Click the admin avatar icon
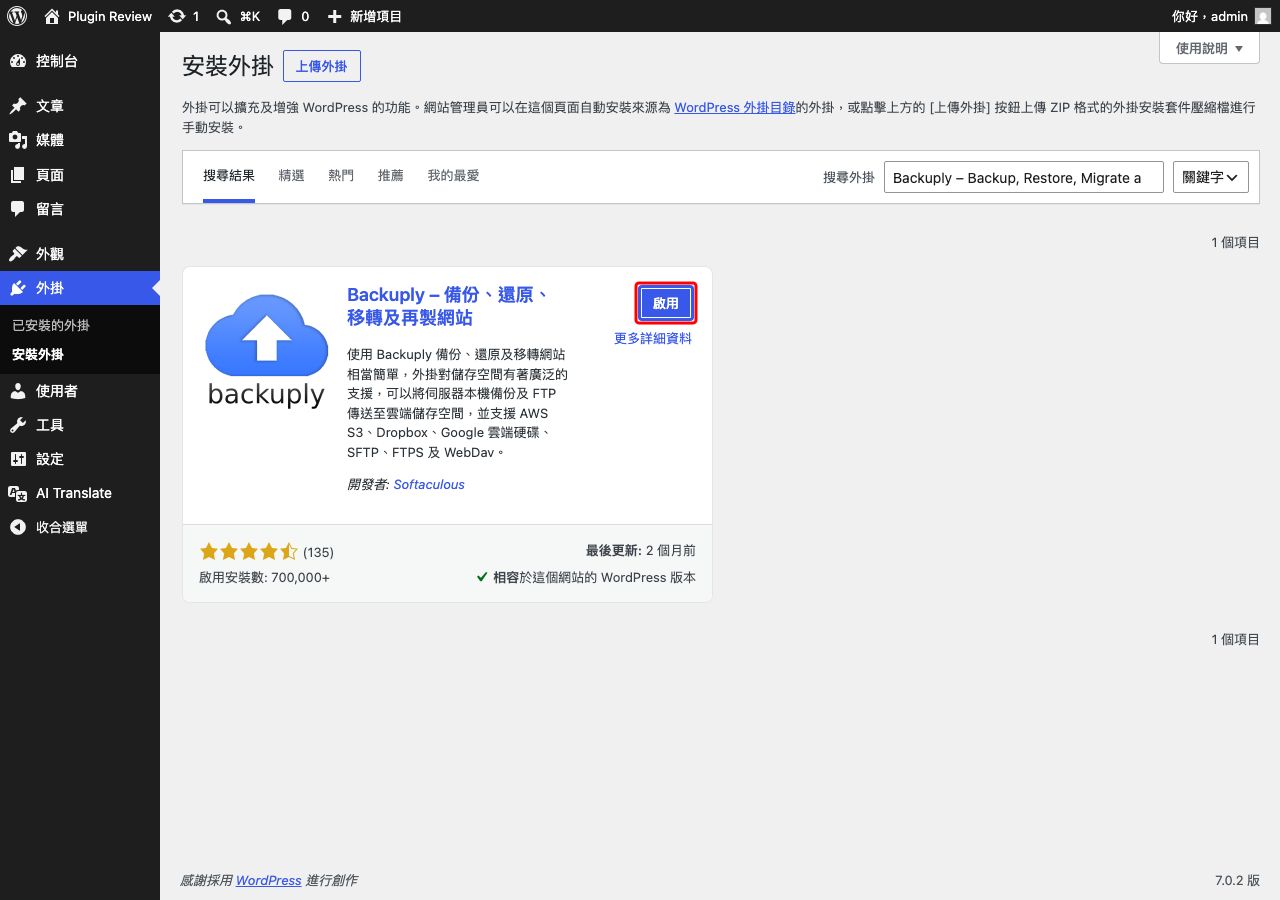Screen dimensions: 1280x900 tap(1263, 16)
